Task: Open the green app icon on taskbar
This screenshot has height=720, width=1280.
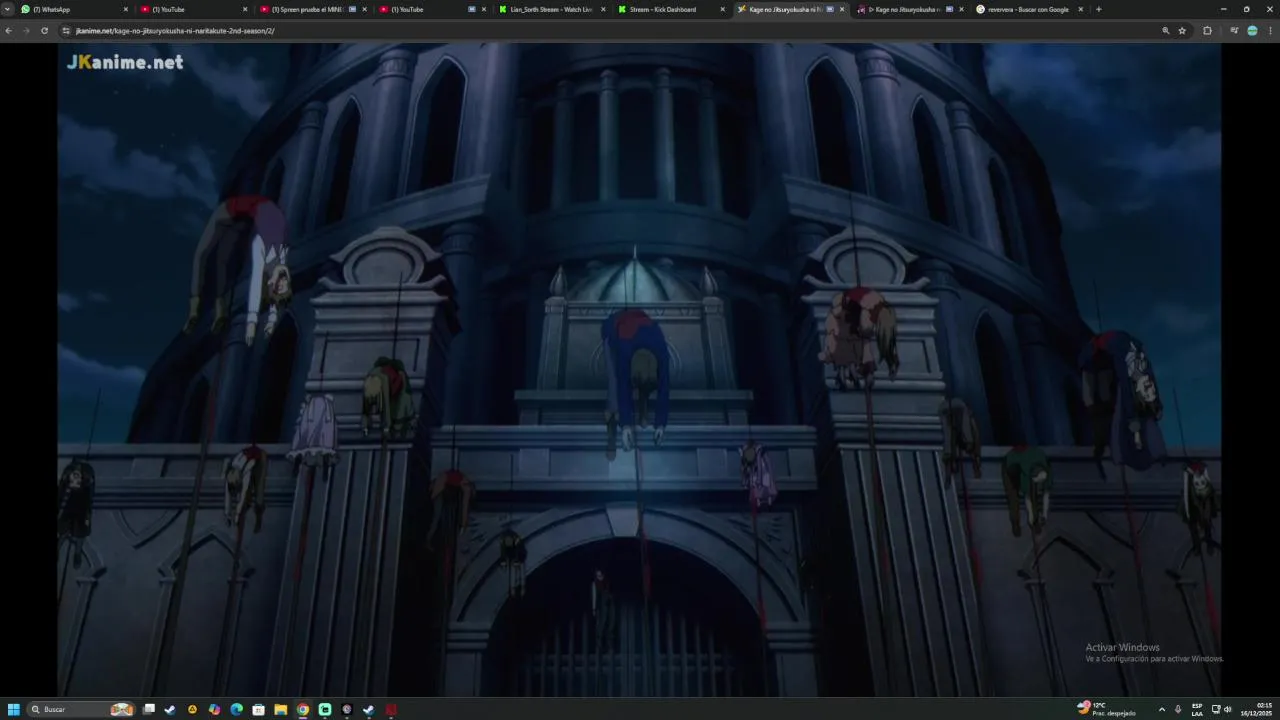Action: coord(324,709)
